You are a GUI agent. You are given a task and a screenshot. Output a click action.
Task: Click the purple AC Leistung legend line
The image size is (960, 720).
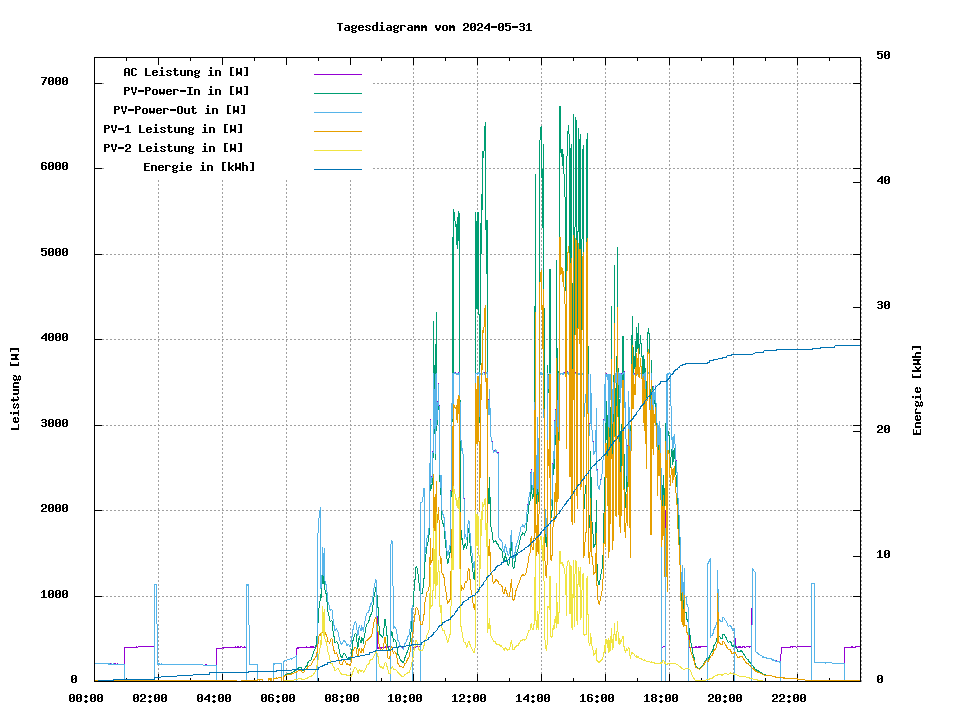click(337, 73)
